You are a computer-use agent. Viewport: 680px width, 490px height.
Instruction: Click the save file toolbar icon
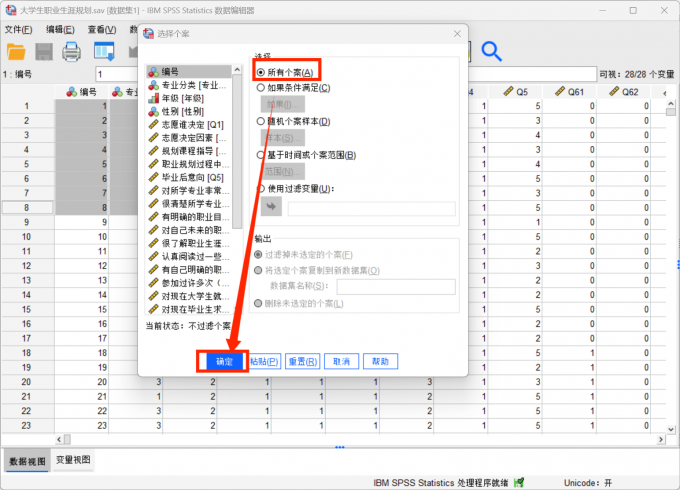point(44,52)
